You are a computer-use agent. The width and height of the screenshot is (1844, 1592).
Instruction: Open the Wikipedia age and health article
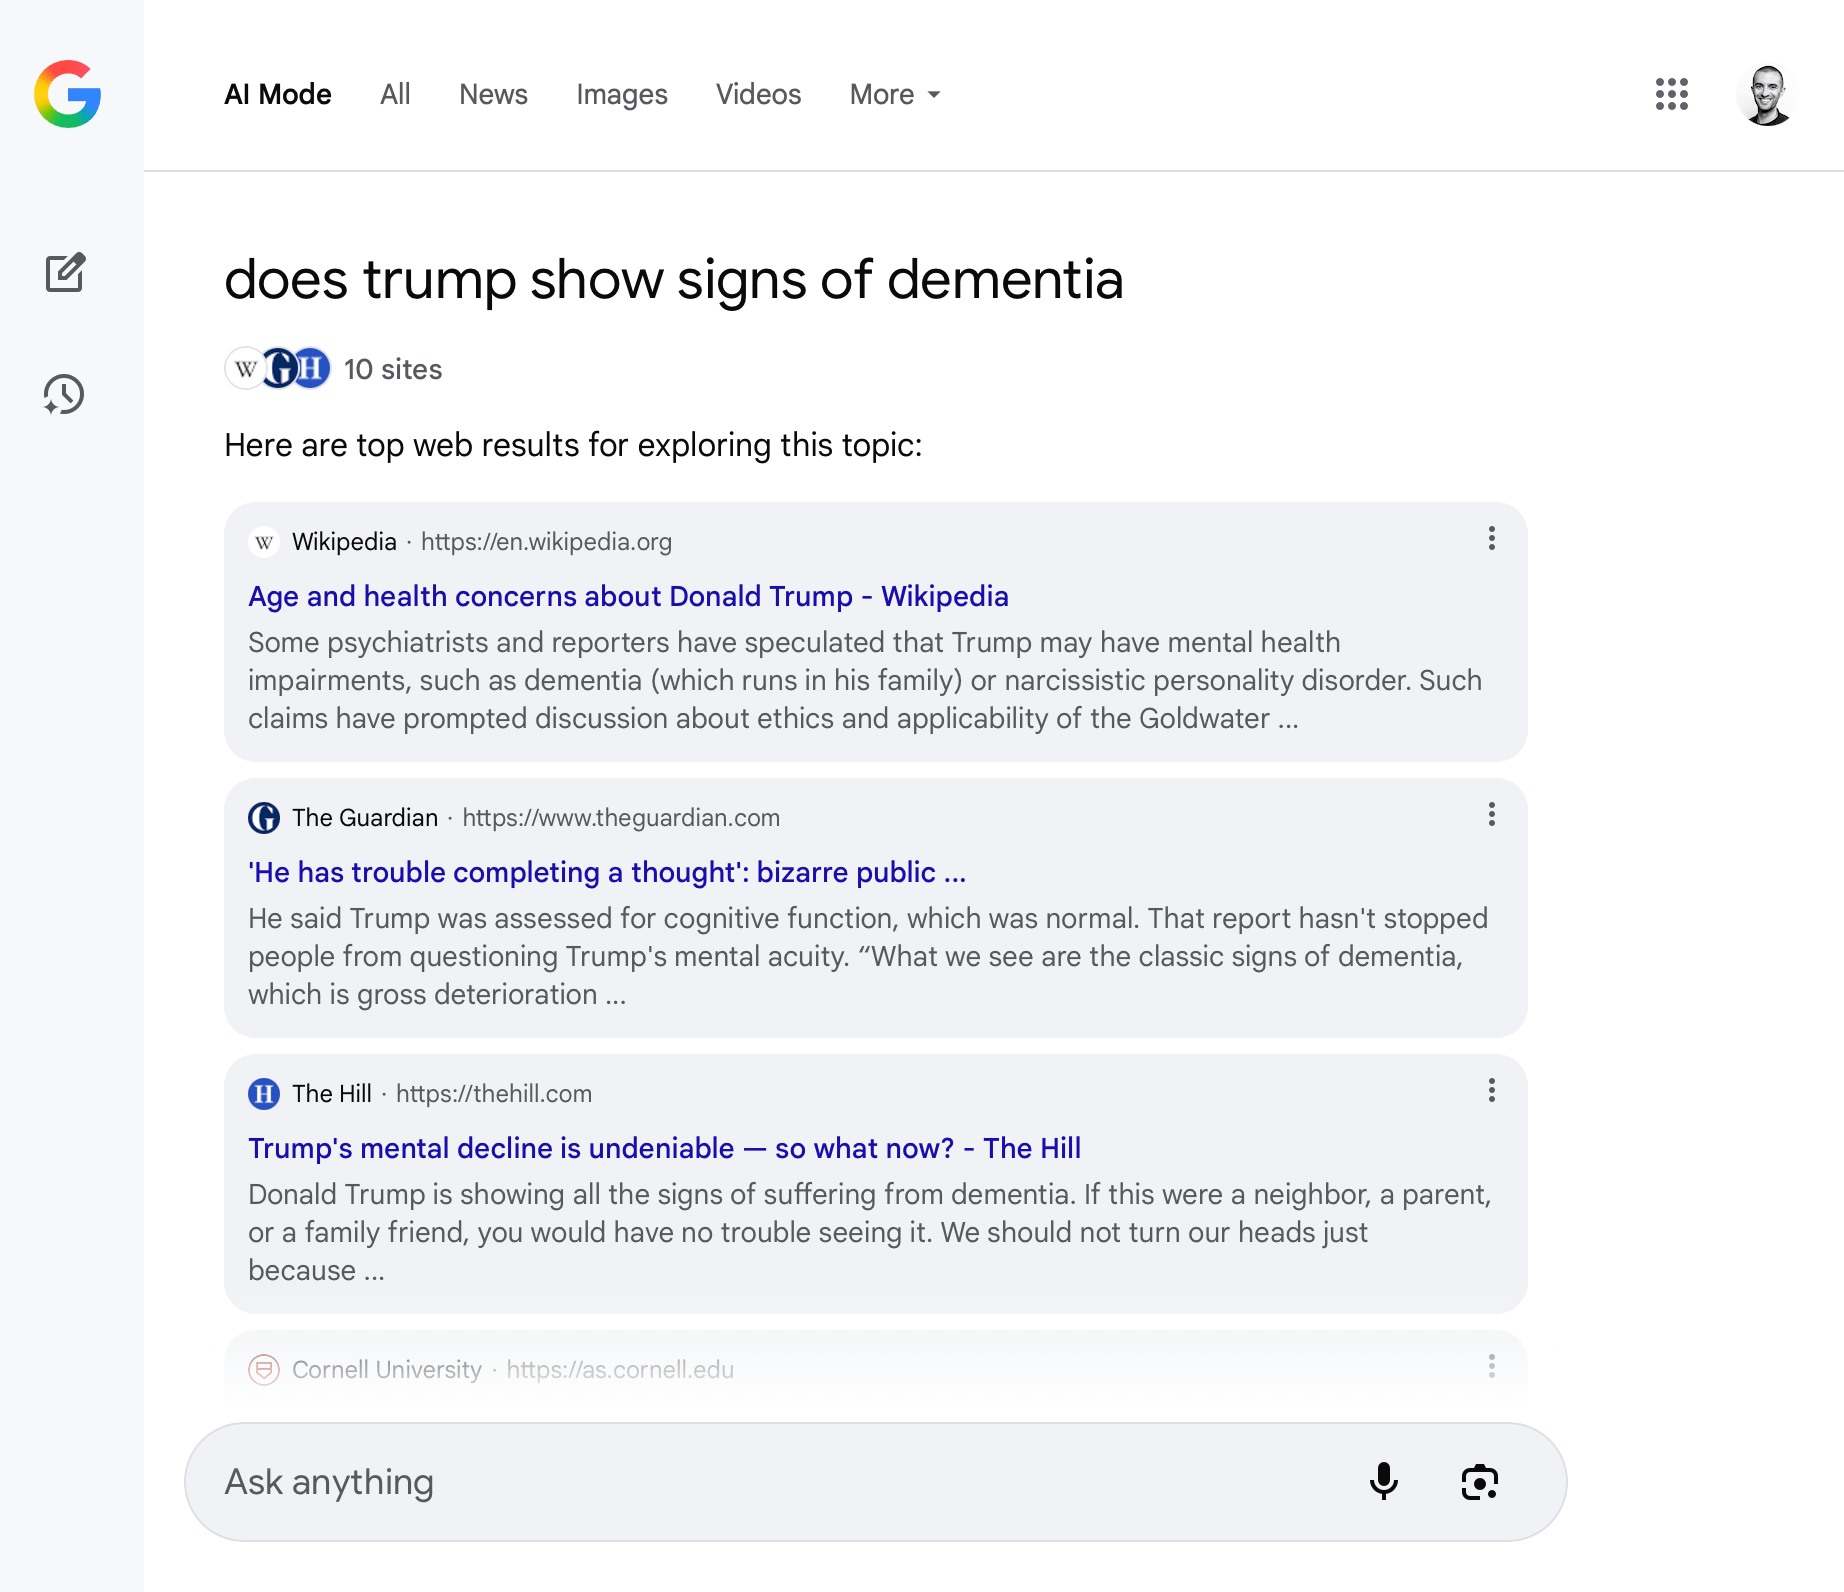628,596
